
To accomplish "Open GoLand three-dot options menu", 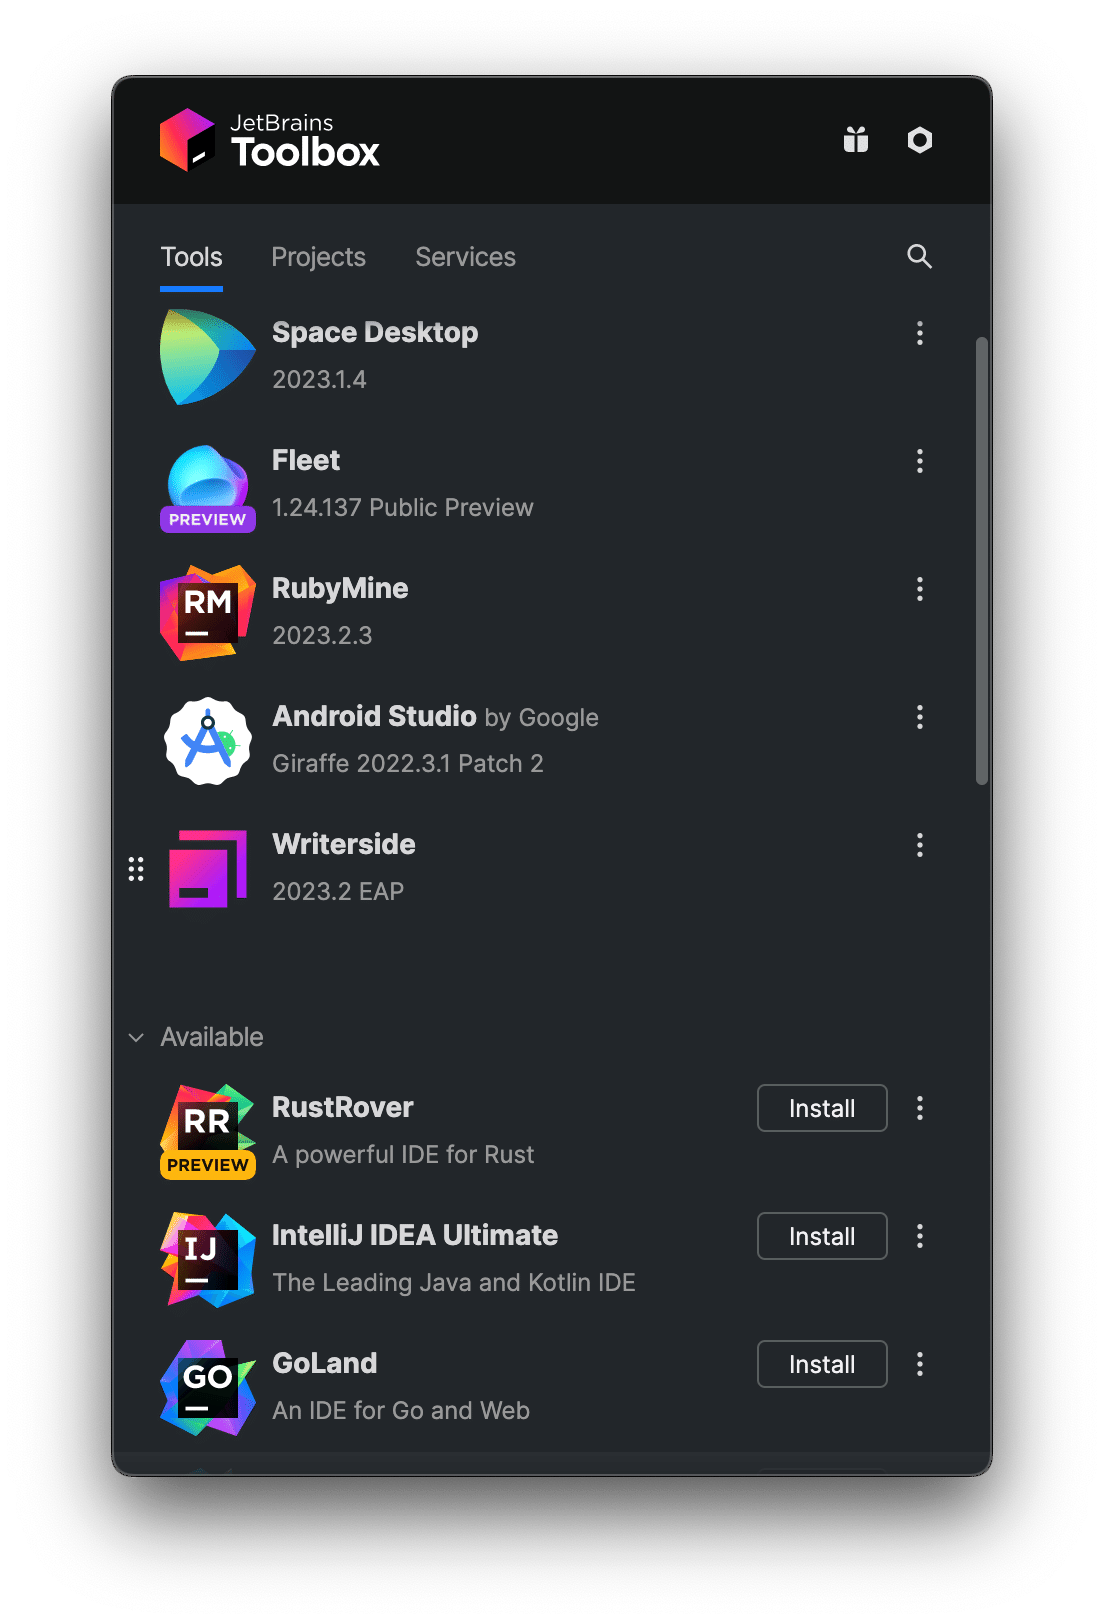I will pyautogui.click(x=920, y=1364).
